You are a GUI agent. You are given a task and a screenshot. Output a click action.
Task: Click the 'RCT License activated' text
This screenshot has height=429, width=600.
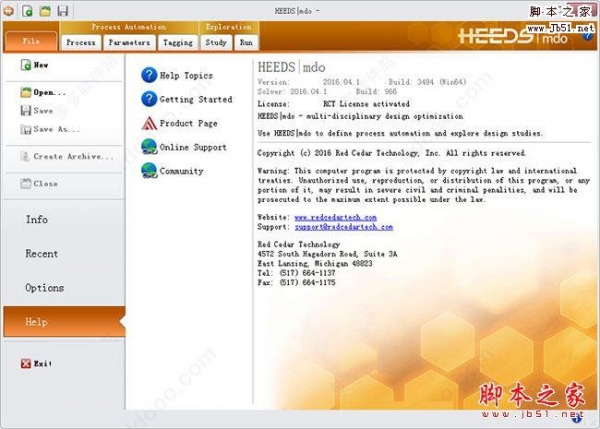366,104
